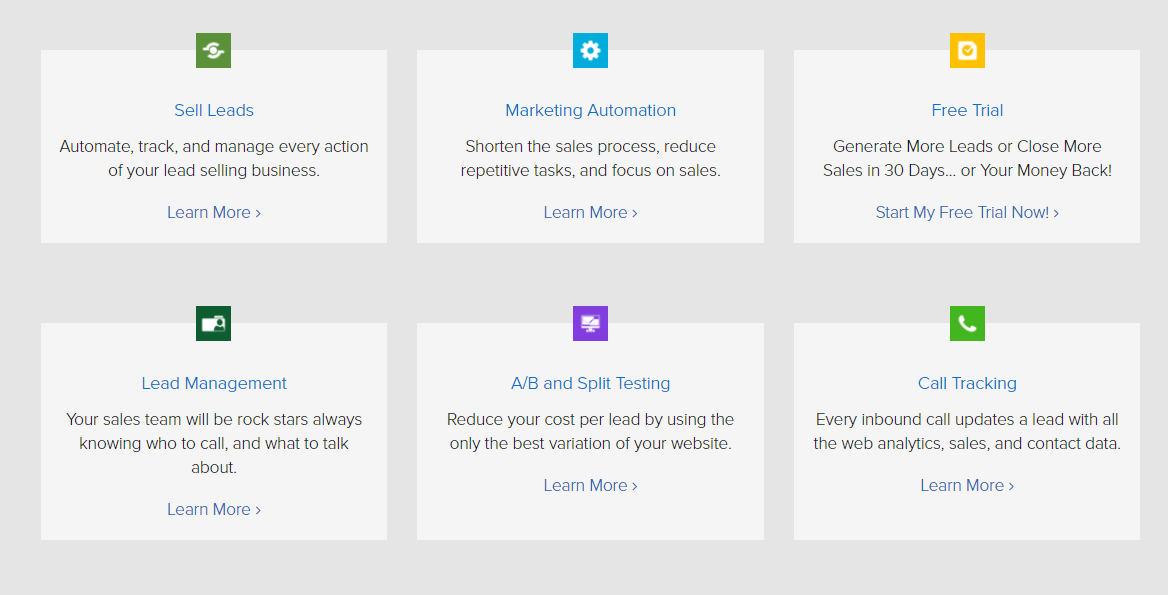This screenshot has height=595, width=1168.
Task: Click Learn More under Call Tracking
Action: (967, 485)
